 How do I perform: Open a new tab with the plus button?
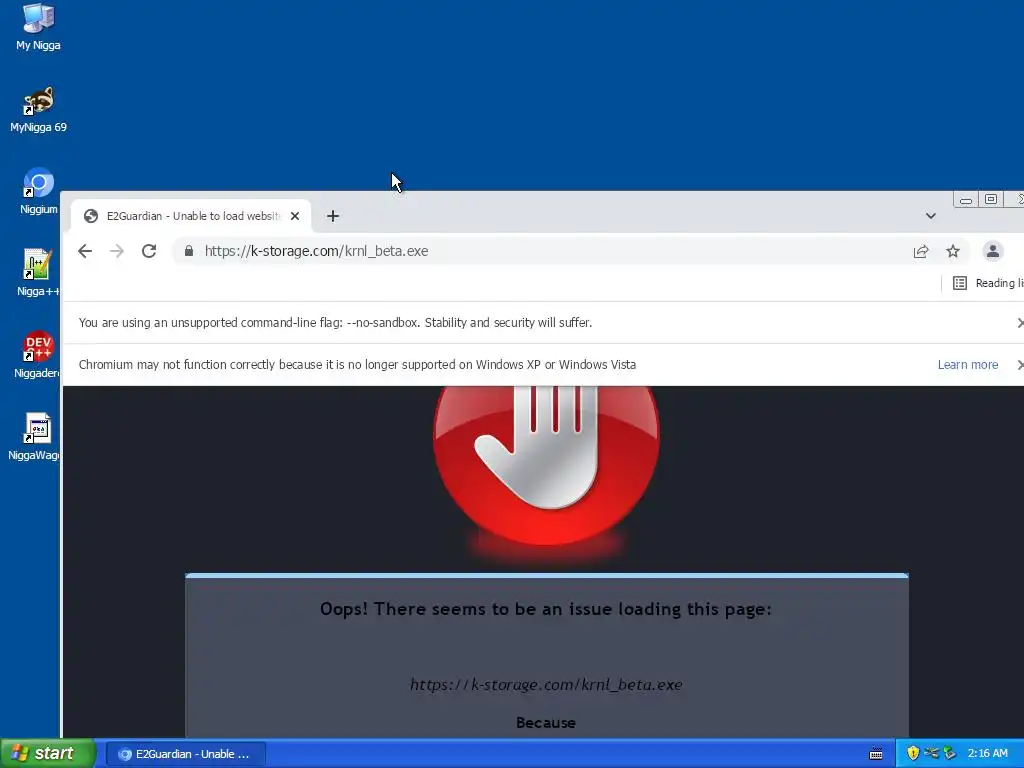332,216
